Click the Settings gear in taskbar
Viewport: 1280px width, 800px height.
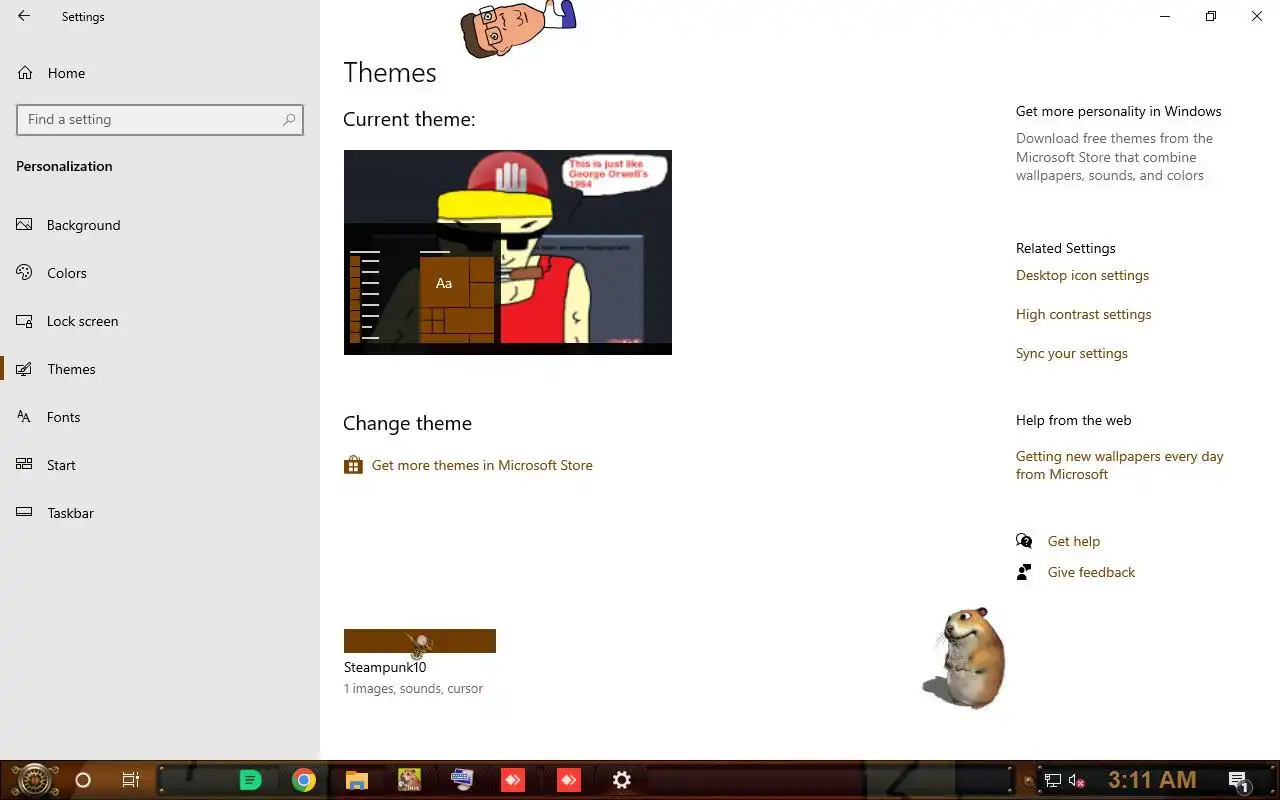point(622,780)
